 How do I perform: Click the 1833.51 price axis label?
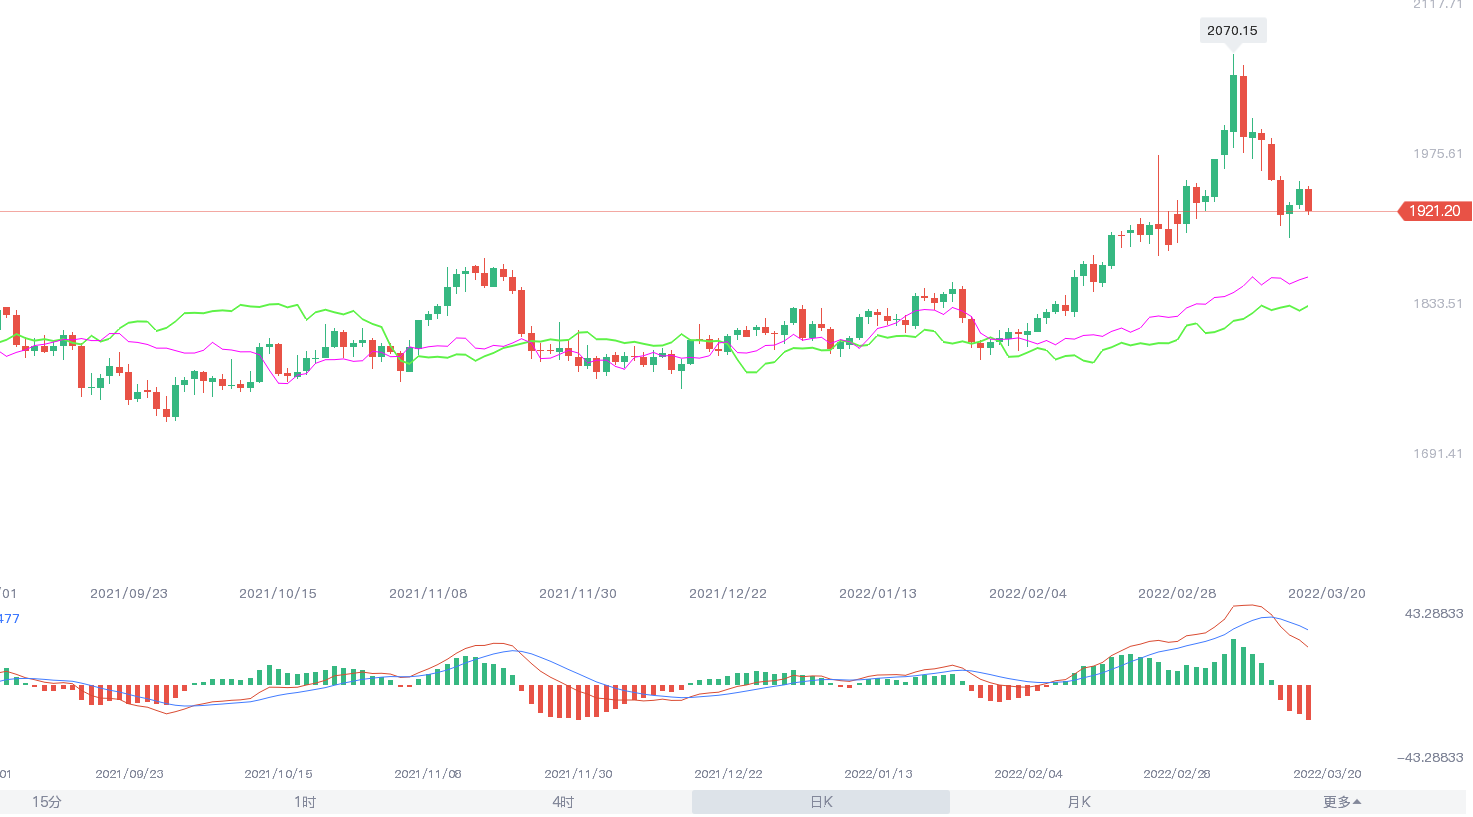click(x=1437, y=304)
